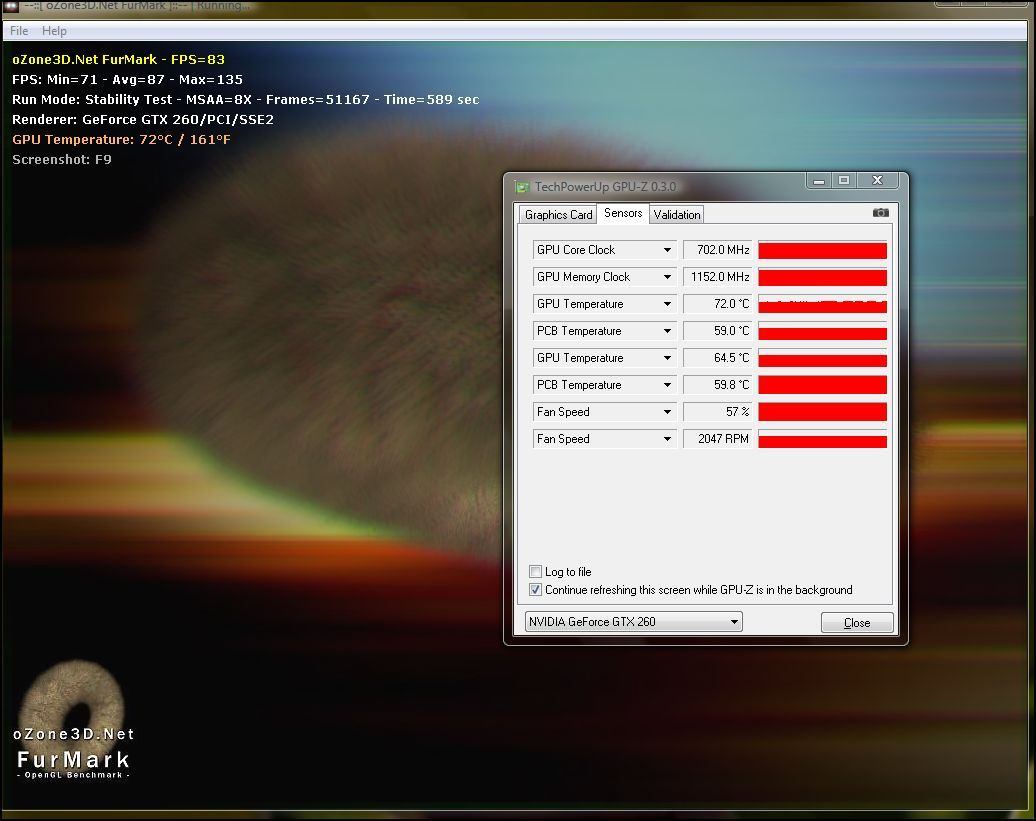1036x821 pixels.
Task: Click the 59.8 °C value field
Action: (718, 385)
